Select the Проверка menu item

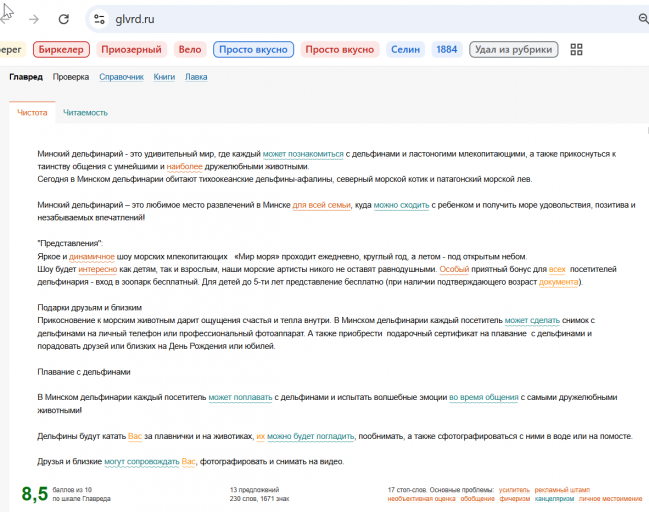tap(71, 77)
